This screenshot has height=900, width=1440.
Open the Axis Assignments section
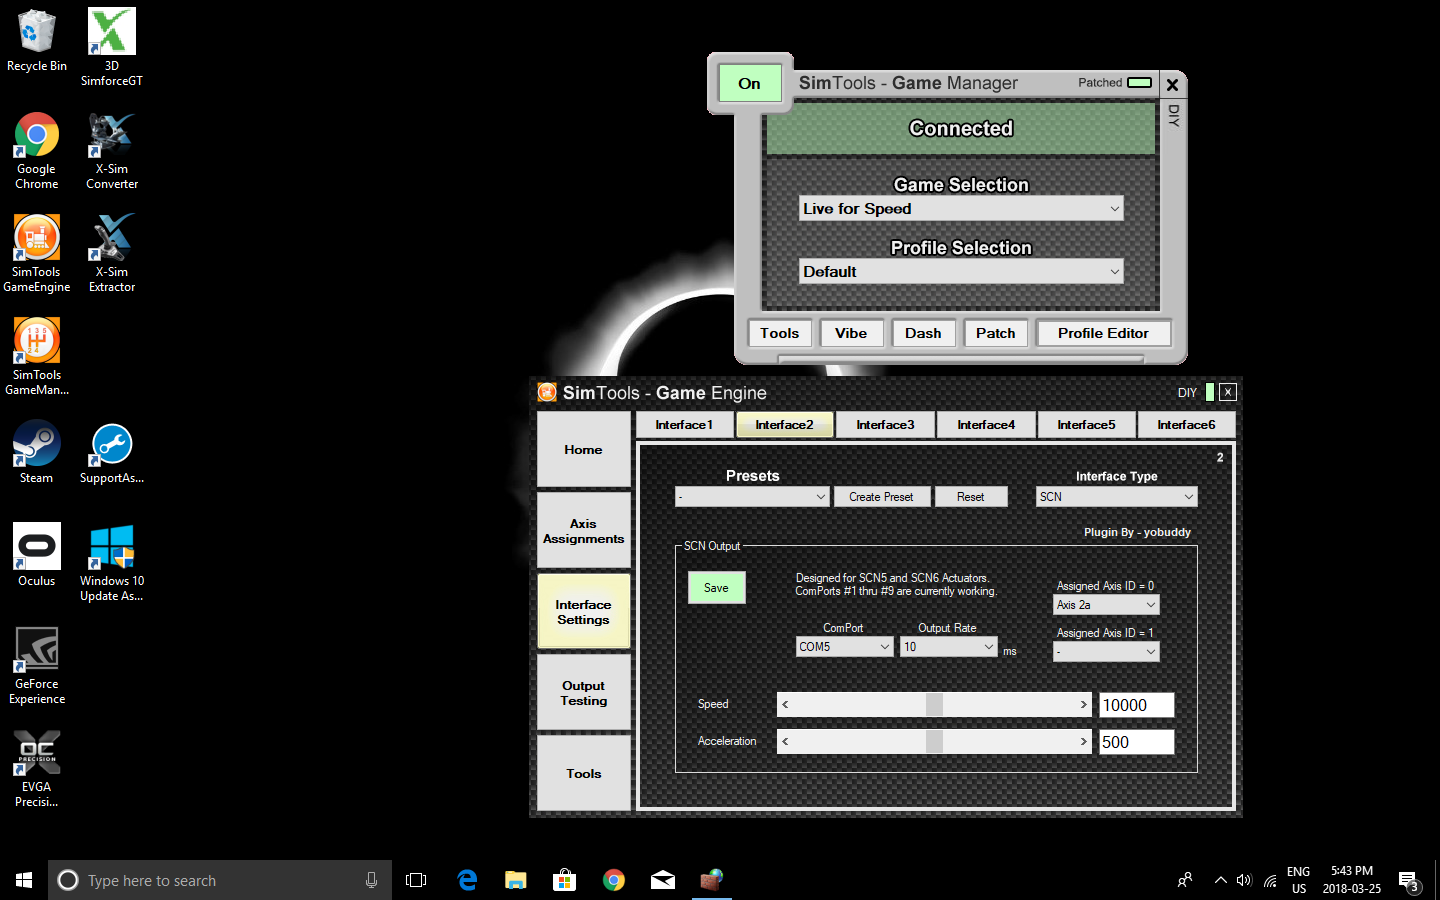pyautogui.click(x=584, y=531)
